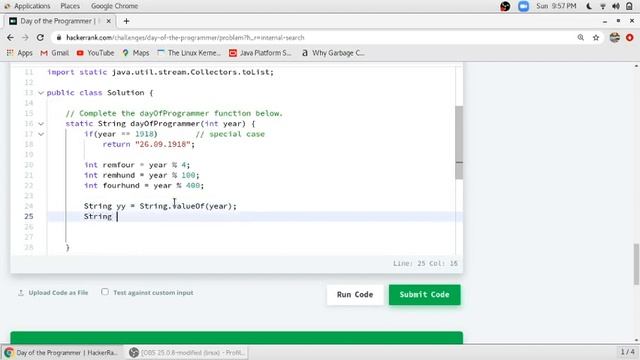Reload the HackerRank page
This screenshot has height=360, width=640.
pos(40,38)
